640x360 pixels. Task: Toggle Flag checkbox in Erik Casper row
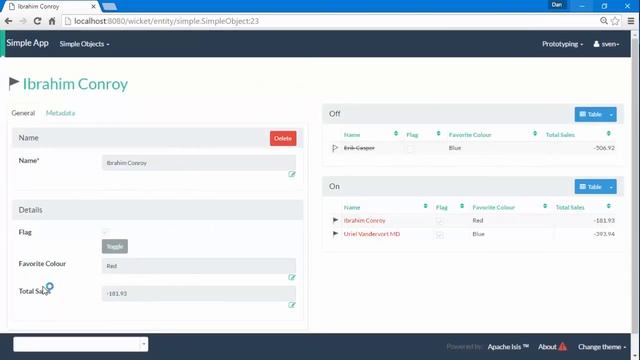(411, 149)
